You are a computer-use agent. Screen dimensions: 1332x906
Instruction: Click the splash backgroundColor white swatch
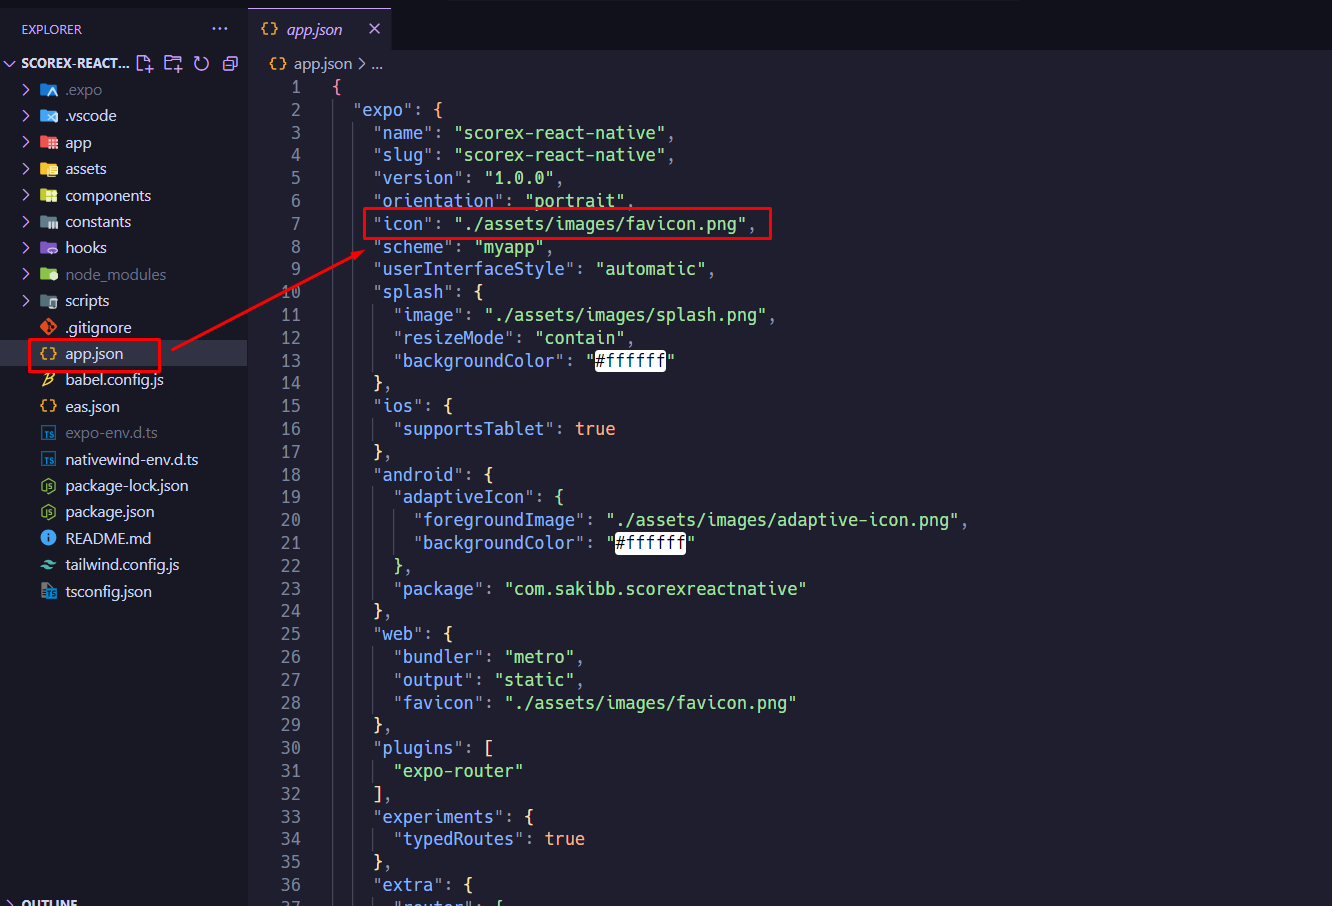630,360
